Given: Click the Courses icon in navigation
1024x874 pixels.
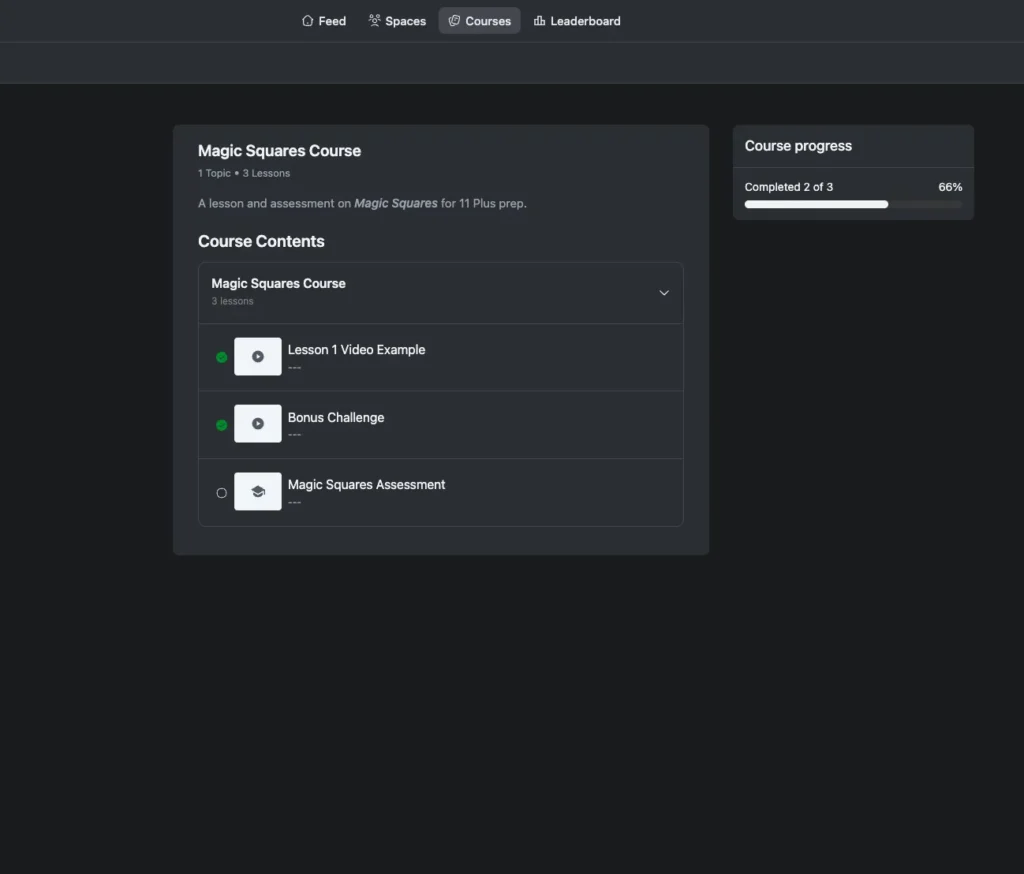Looking at the screenshot, I should (454, 21).
